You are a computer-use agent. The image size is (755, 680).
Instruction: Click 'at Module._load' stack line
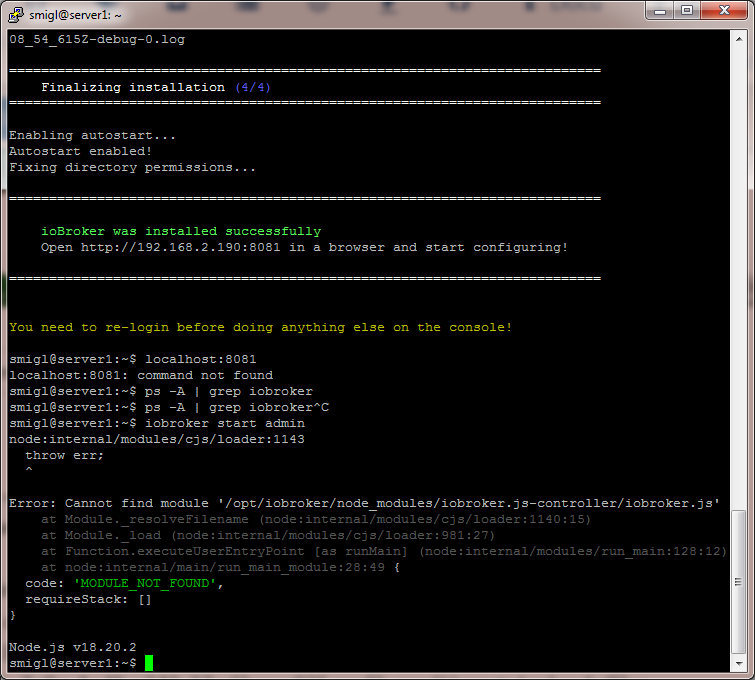[x=268, y=535]
